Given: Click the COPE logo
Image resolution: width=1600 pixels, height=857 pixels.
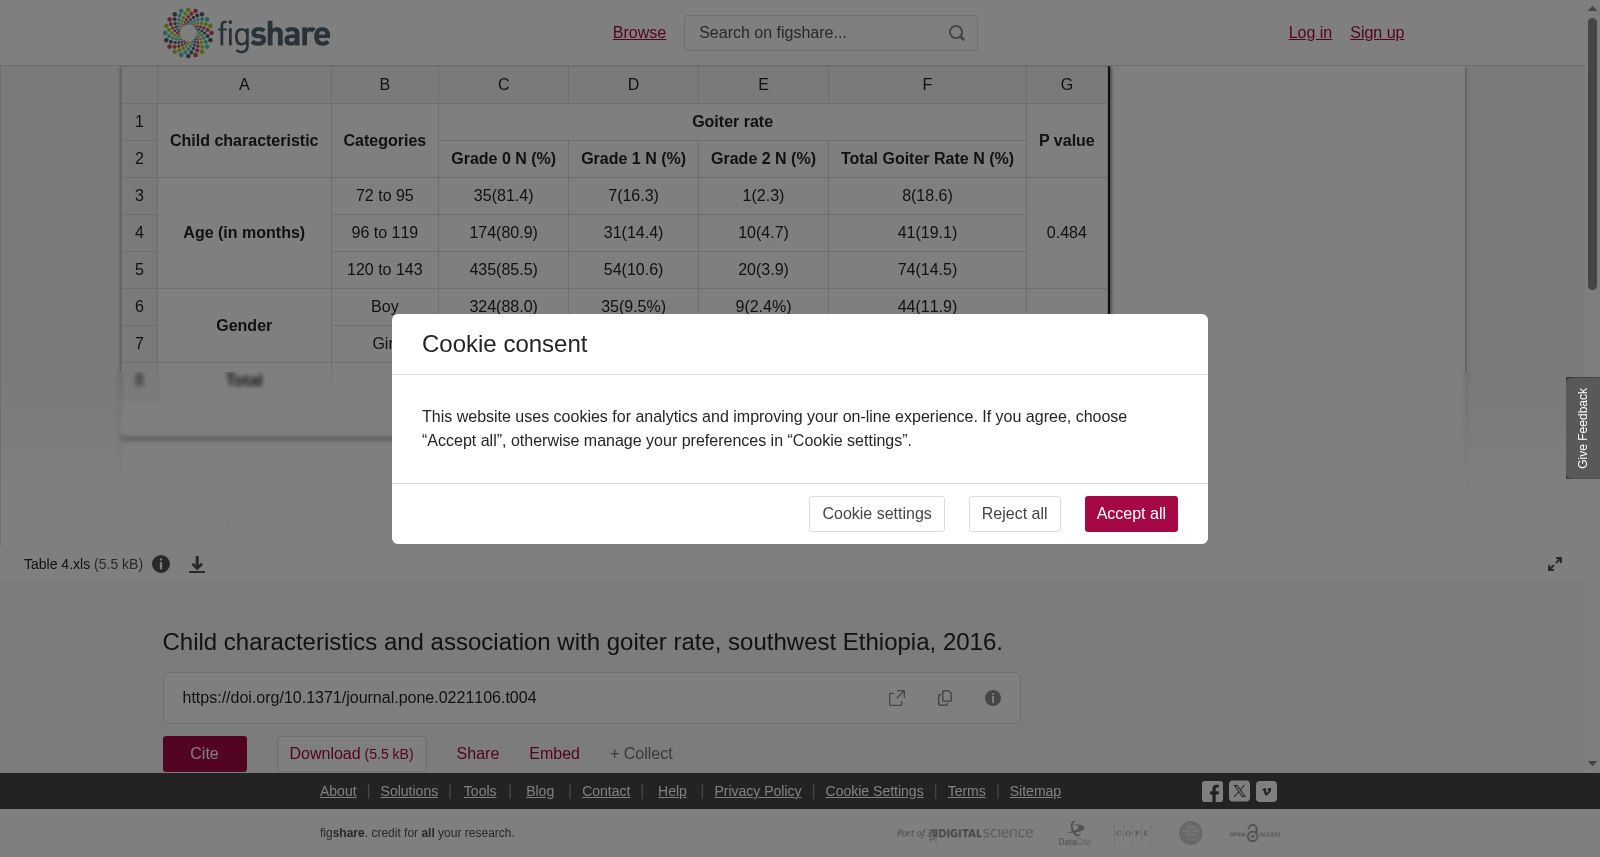Looking at the screenshot, I should click(x=1132, y=833).
